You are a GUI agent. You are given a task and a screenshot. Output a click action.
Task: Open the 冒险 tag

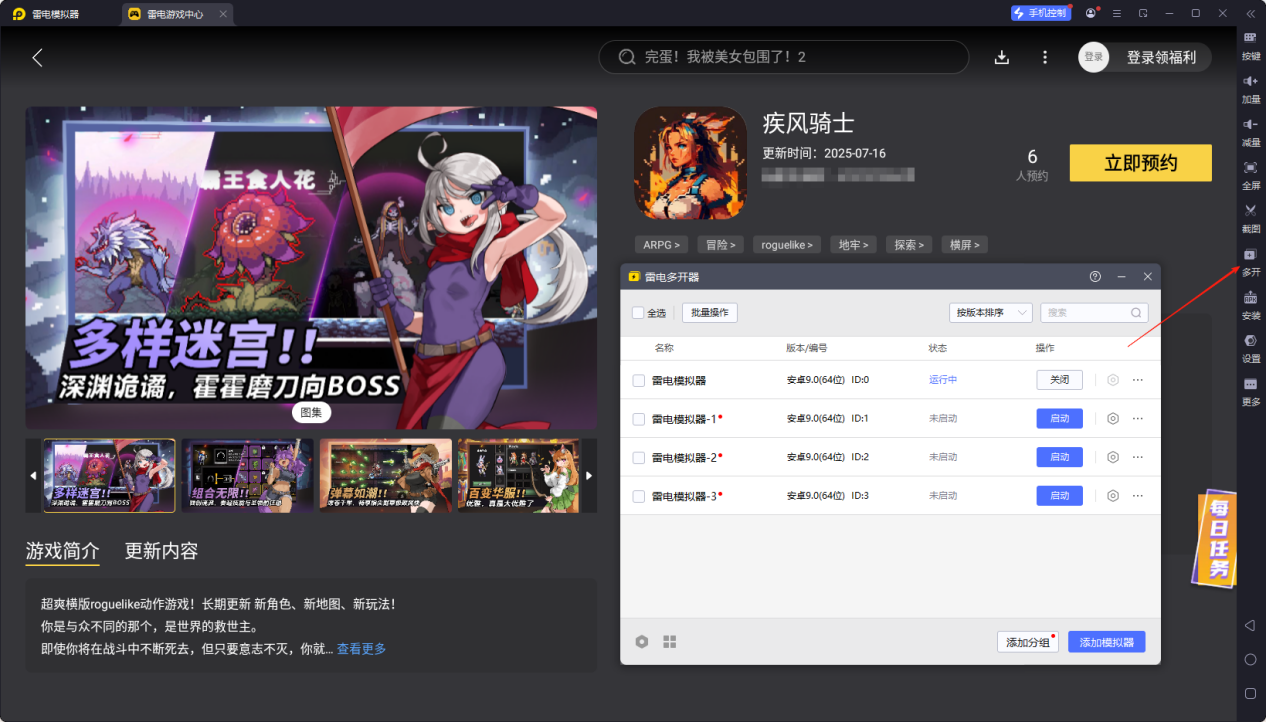720,244
